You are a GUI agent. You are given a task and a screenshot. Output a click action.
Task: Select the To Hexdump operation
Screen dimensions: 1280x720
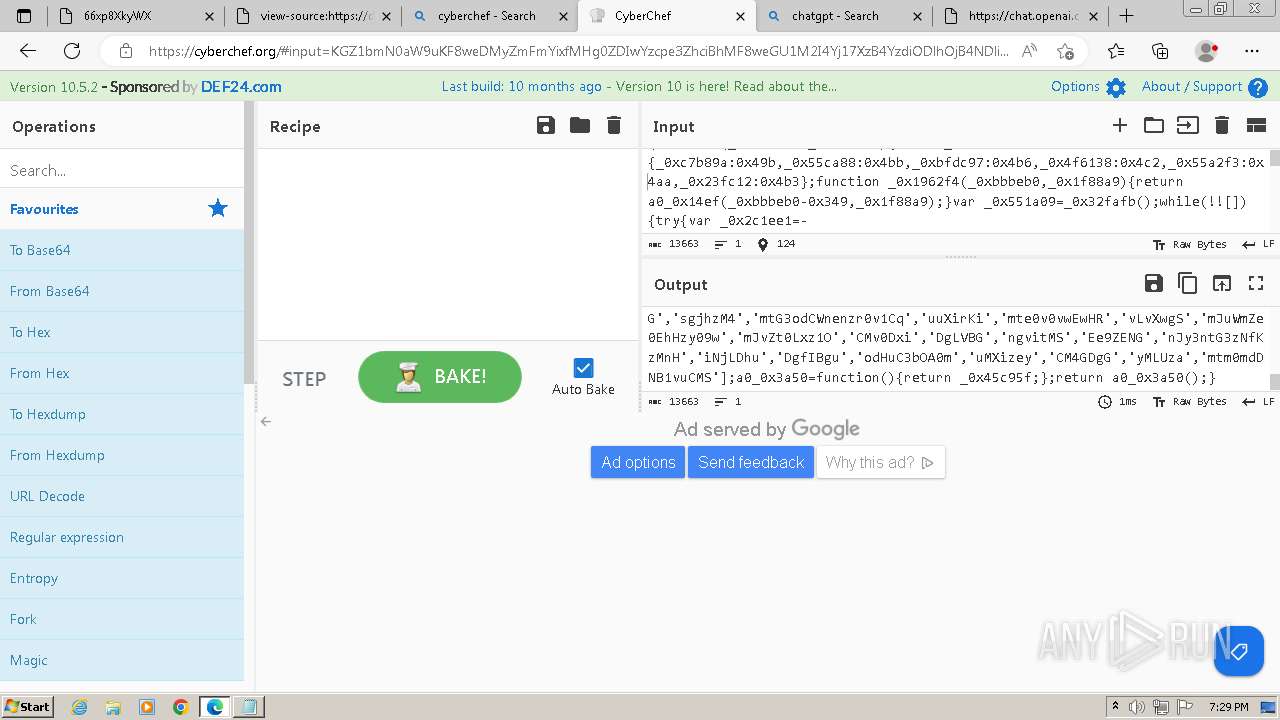tap(122, 414)
